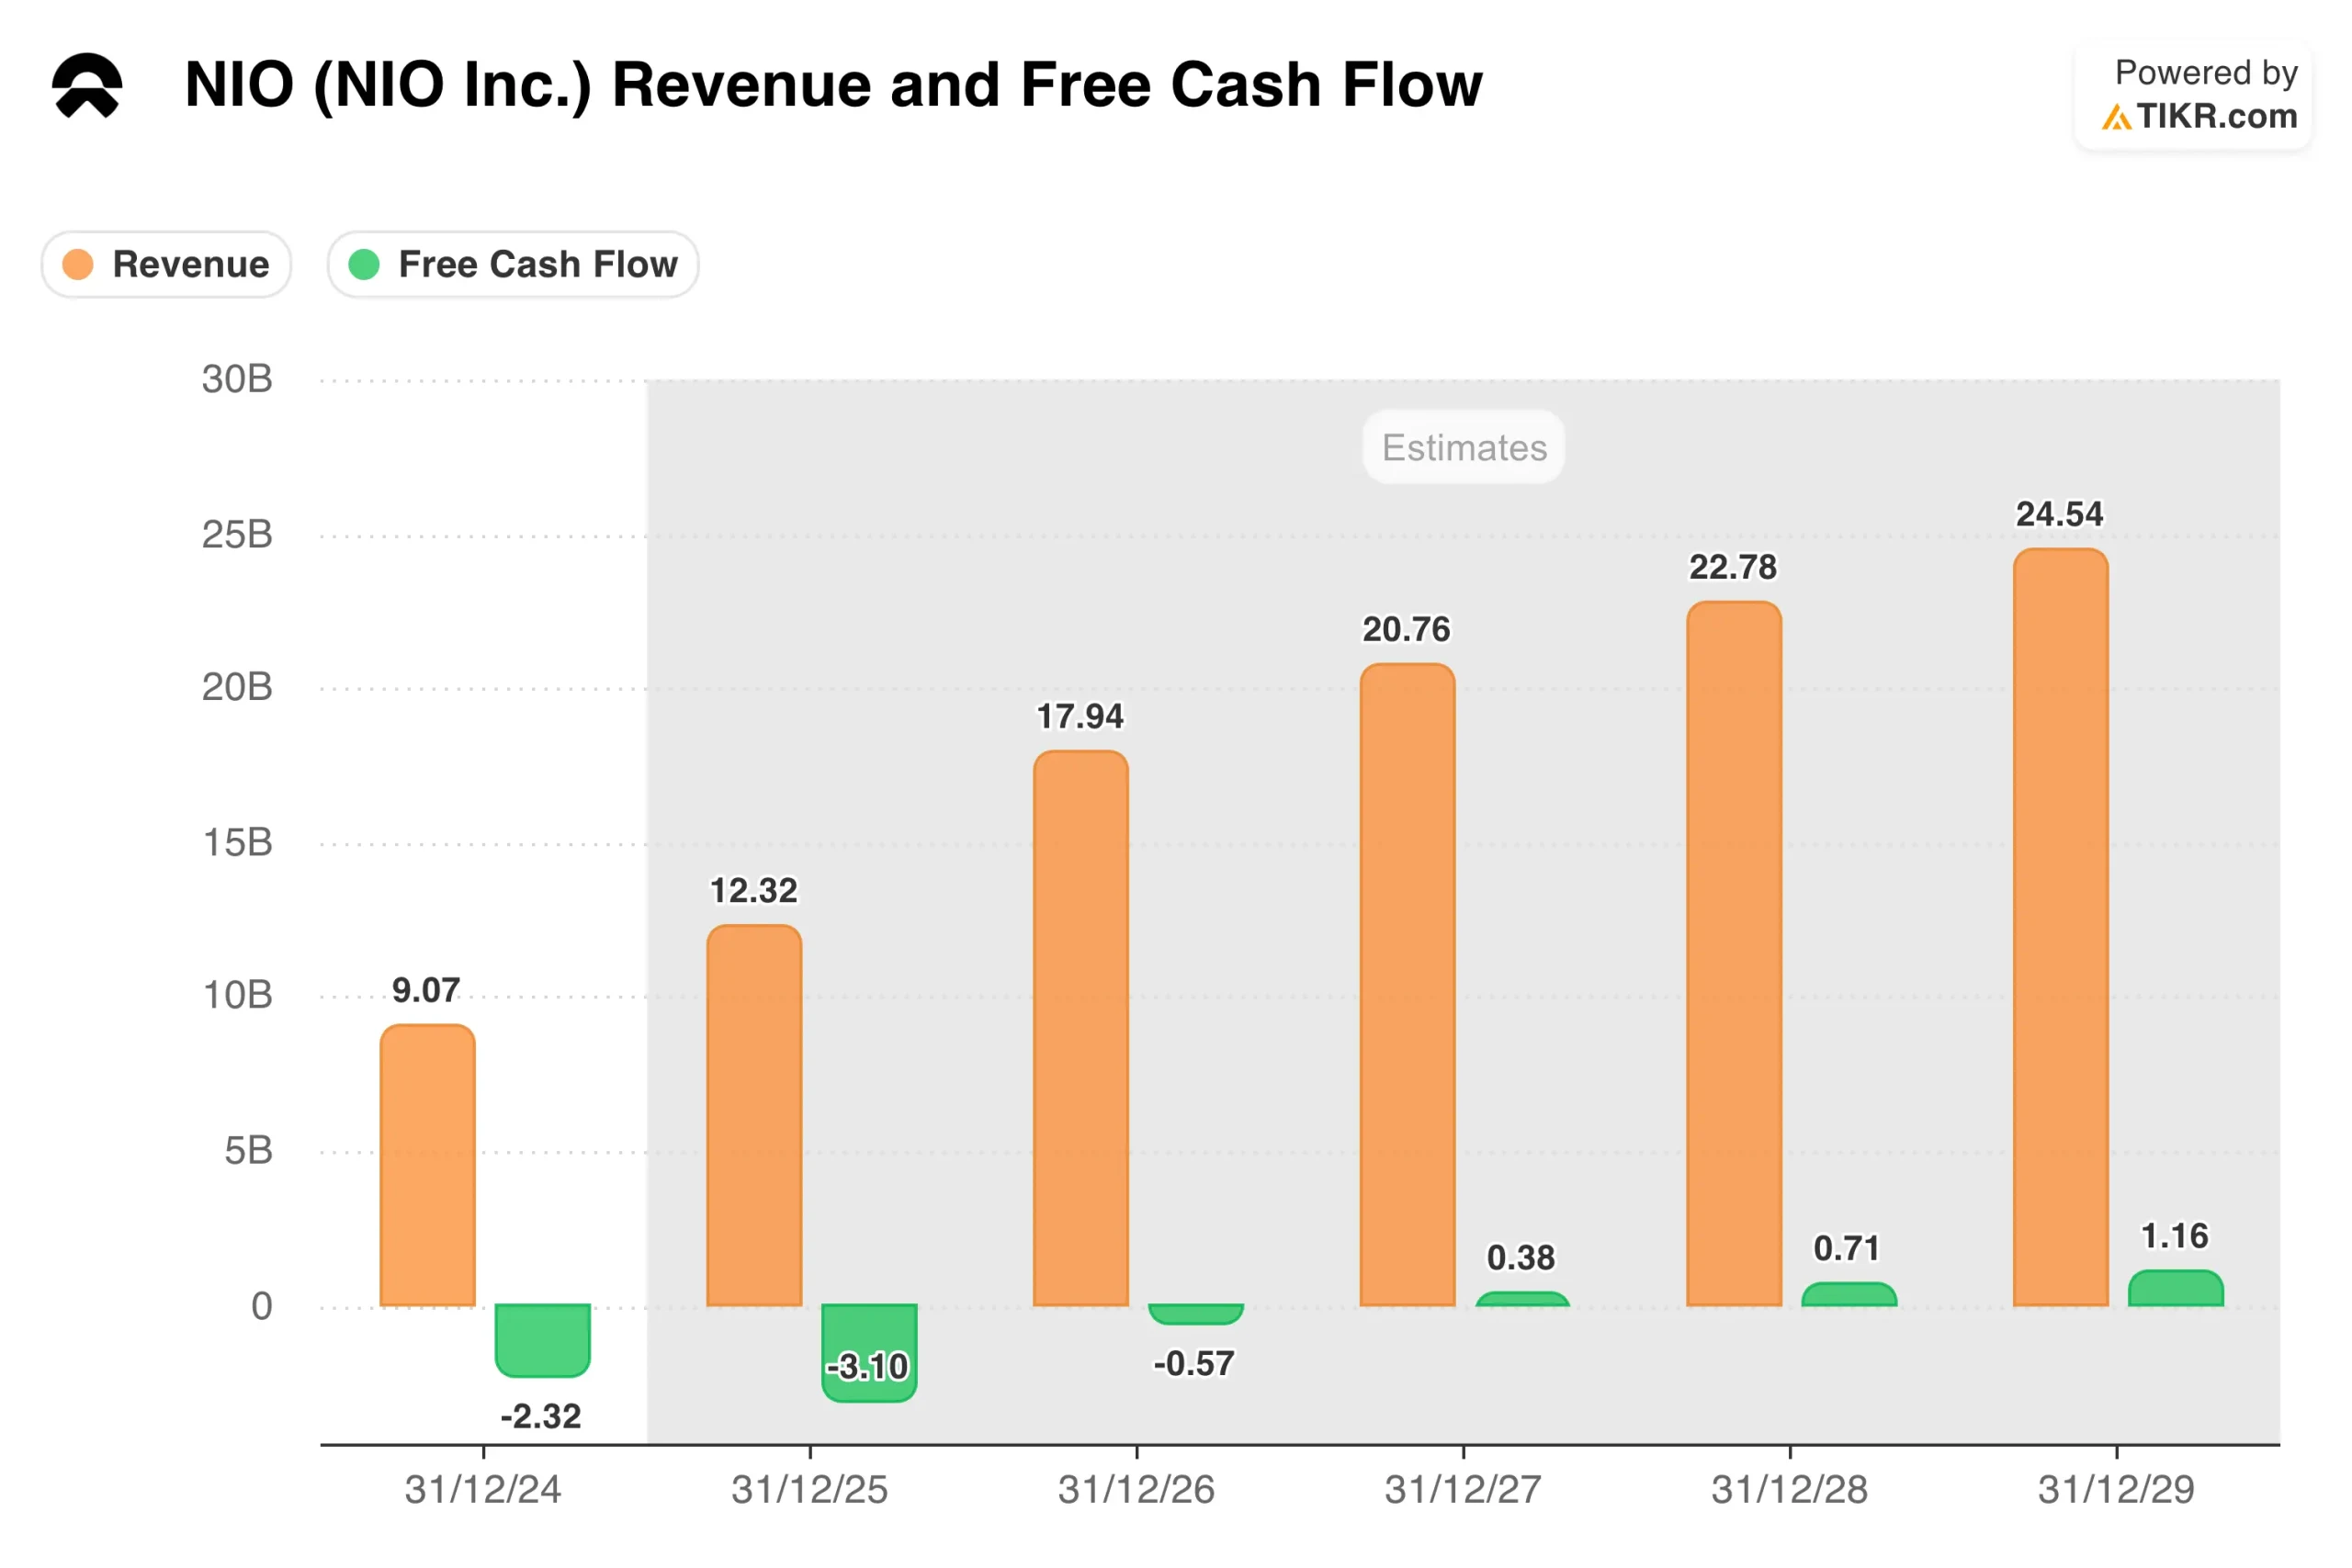Select the 9.07 revenue bar for 2024
The height and width of the screenshot is (1568, 2352).
pos(427,1165)
